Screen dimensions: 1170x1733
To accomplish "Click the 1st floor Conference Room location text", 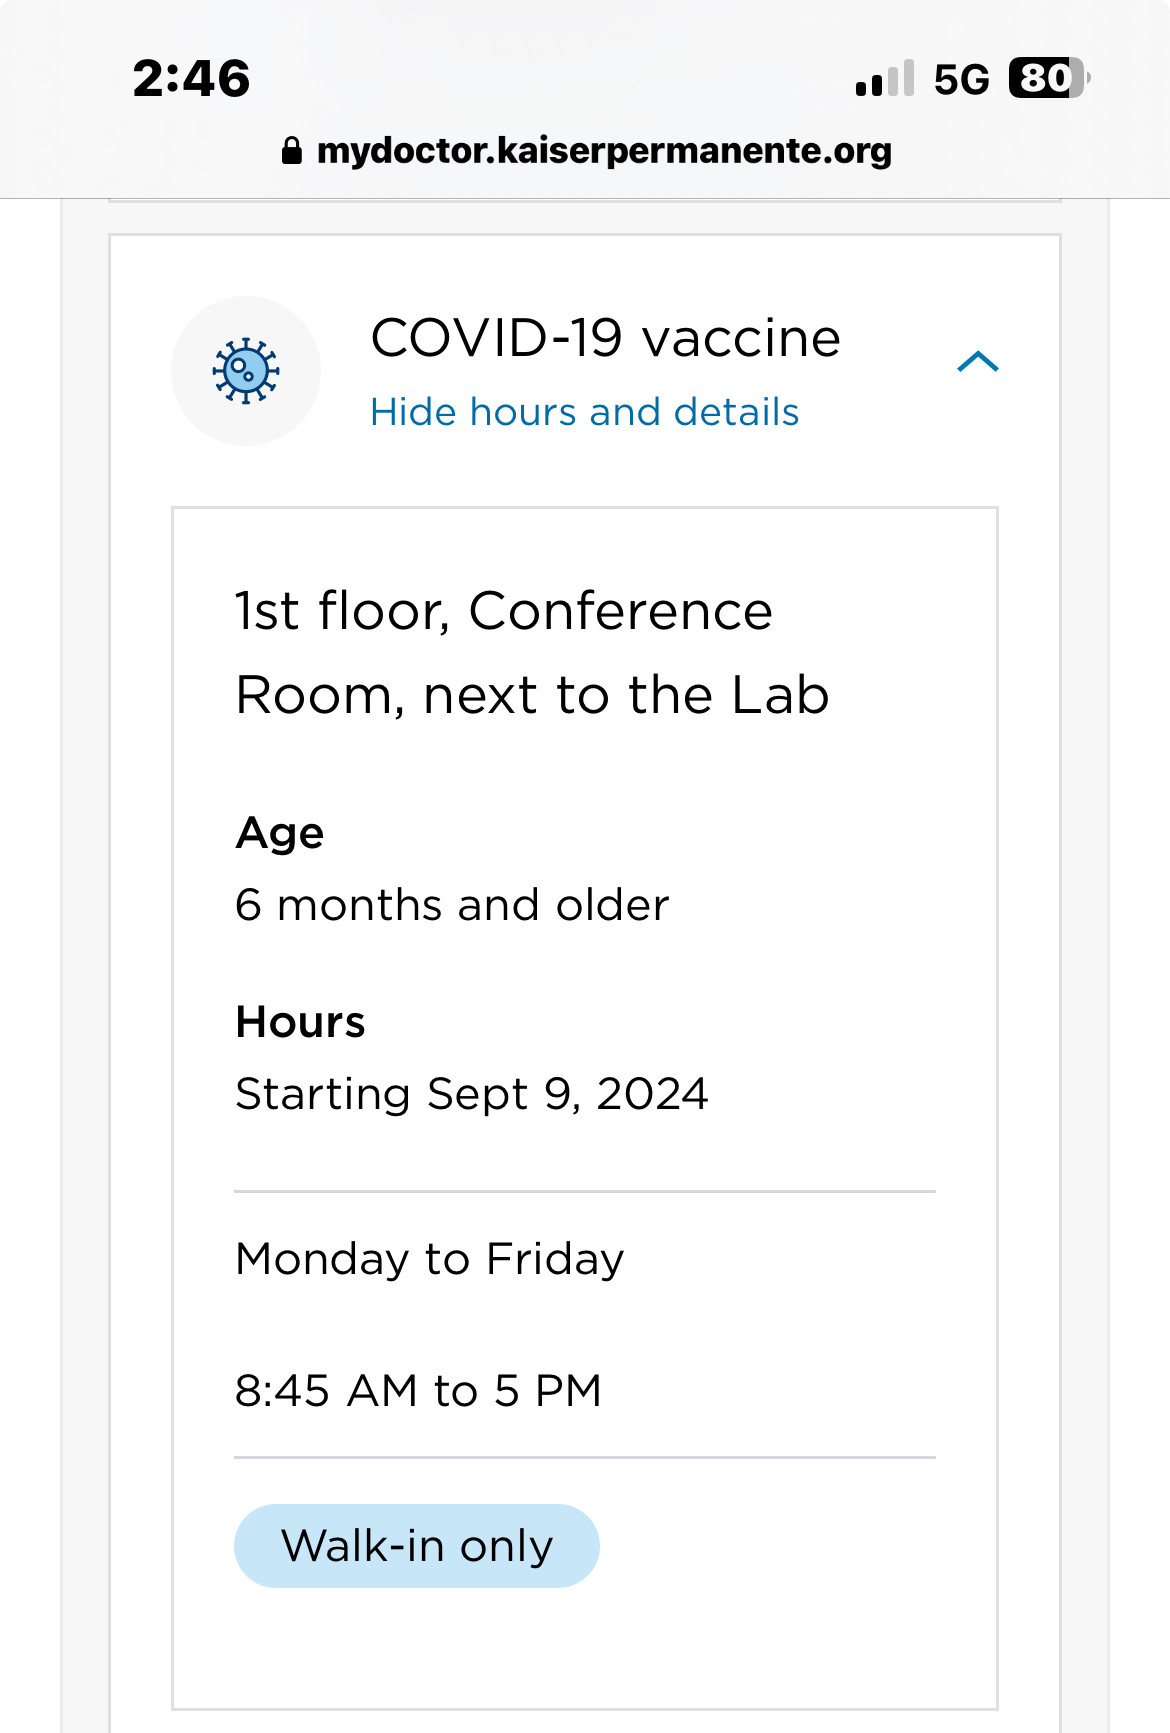I will [x=532, y=652].
